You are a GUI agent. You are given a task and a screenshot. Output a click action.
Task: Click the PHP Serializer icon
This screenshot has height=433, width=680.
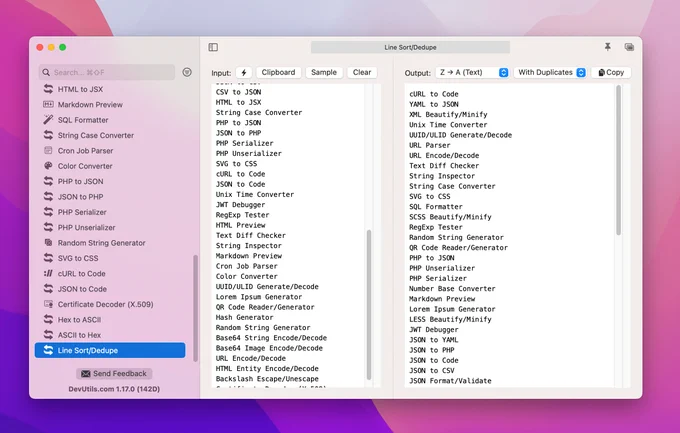point(48,212)
